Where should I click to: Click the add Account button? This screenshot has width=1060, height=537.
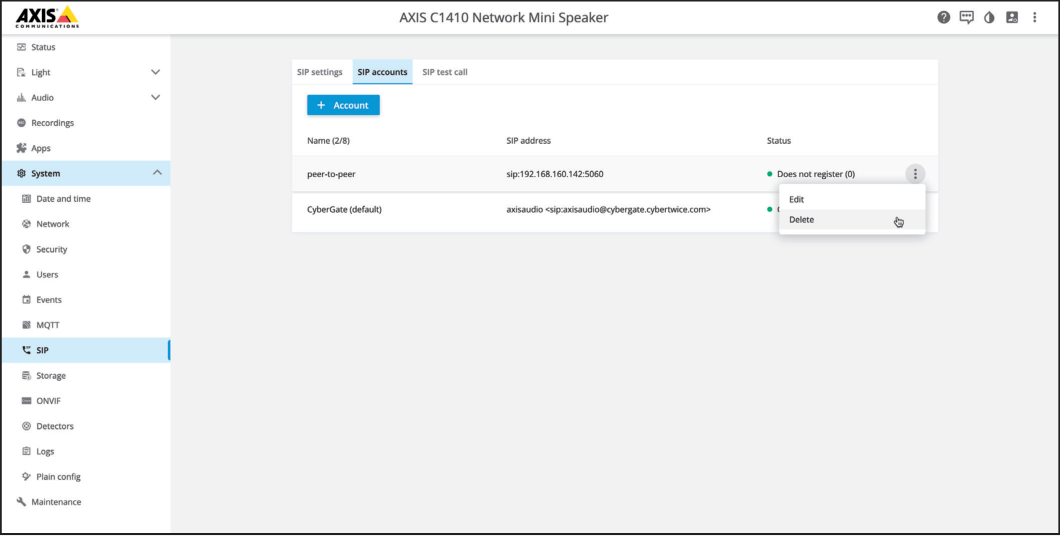point(343,105)
